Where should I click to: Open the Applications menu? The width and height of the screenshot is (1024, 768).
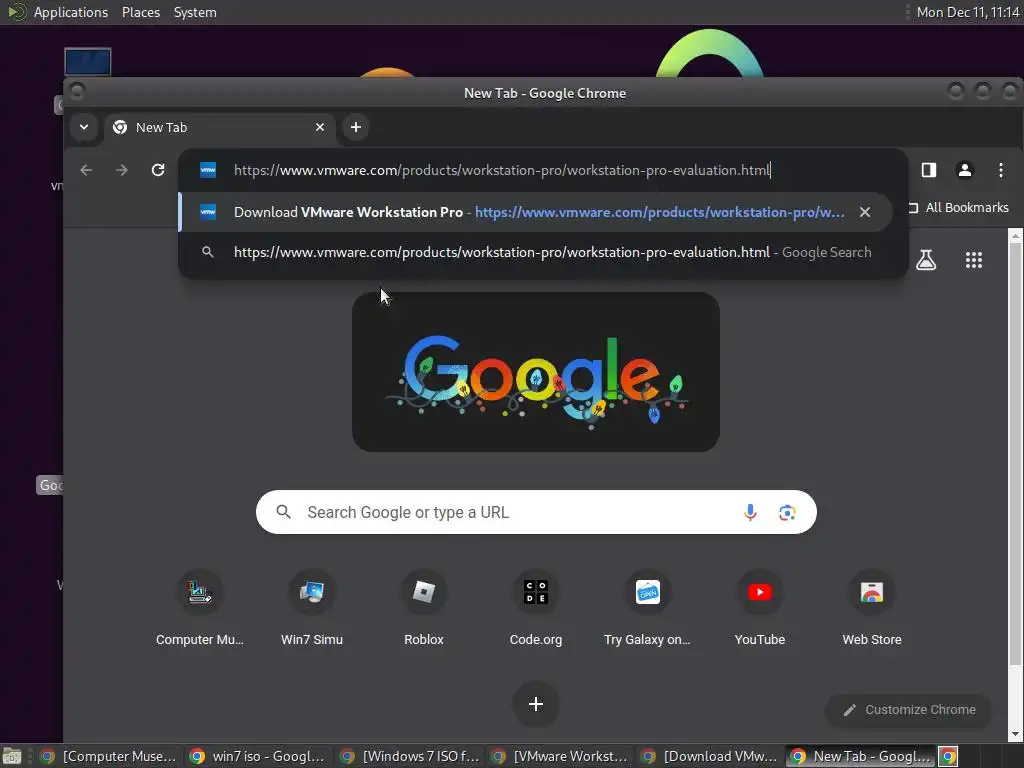tap(71, 12)
